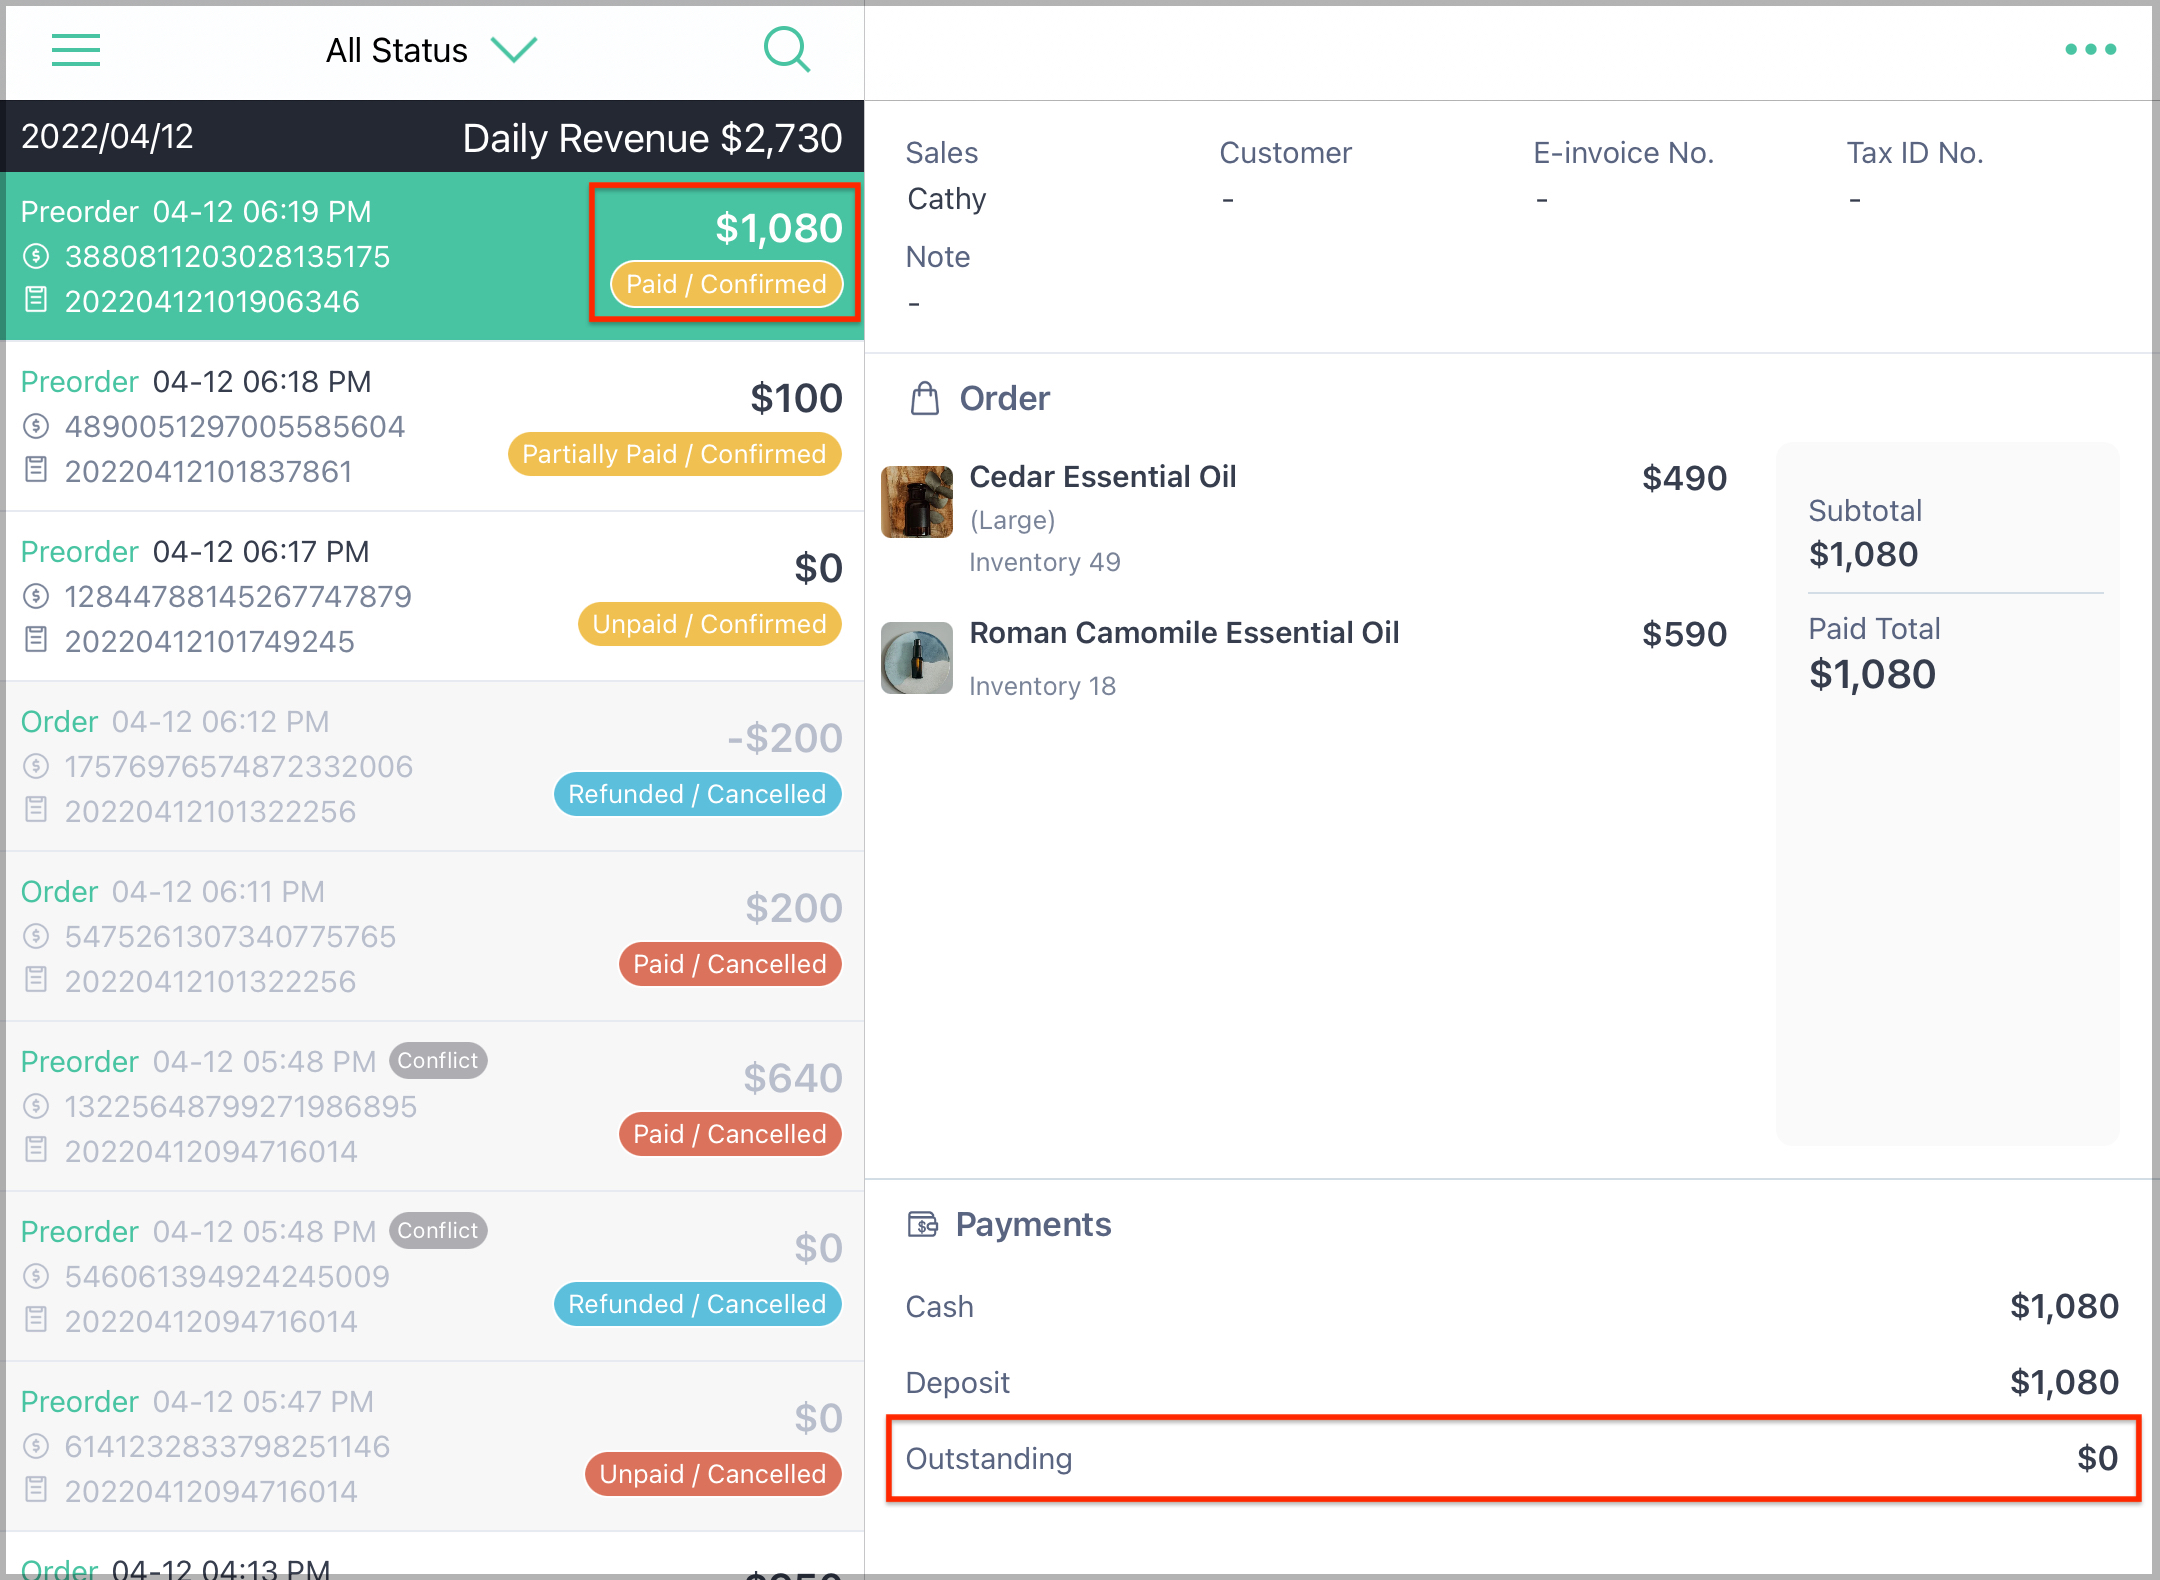Click receipt icon beside 20220412101906346
2160x1580 pixels.
pyautogui.click(x=36, y=299)
